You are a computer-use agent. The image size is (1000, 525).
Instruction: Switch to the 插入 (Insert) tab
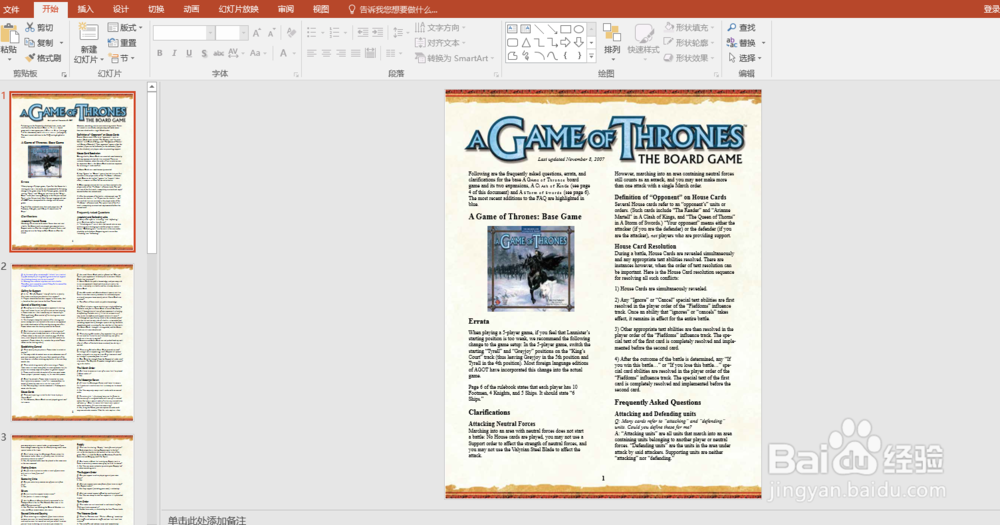pos(85,10)
